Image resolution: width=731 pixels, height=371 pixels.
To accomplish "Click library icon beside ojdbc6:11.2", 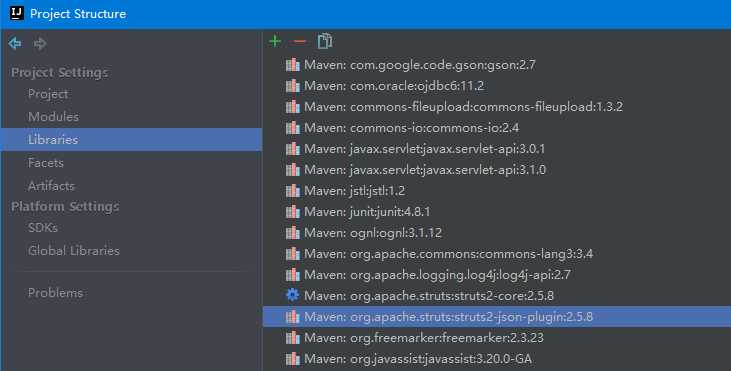I will 292,86.
